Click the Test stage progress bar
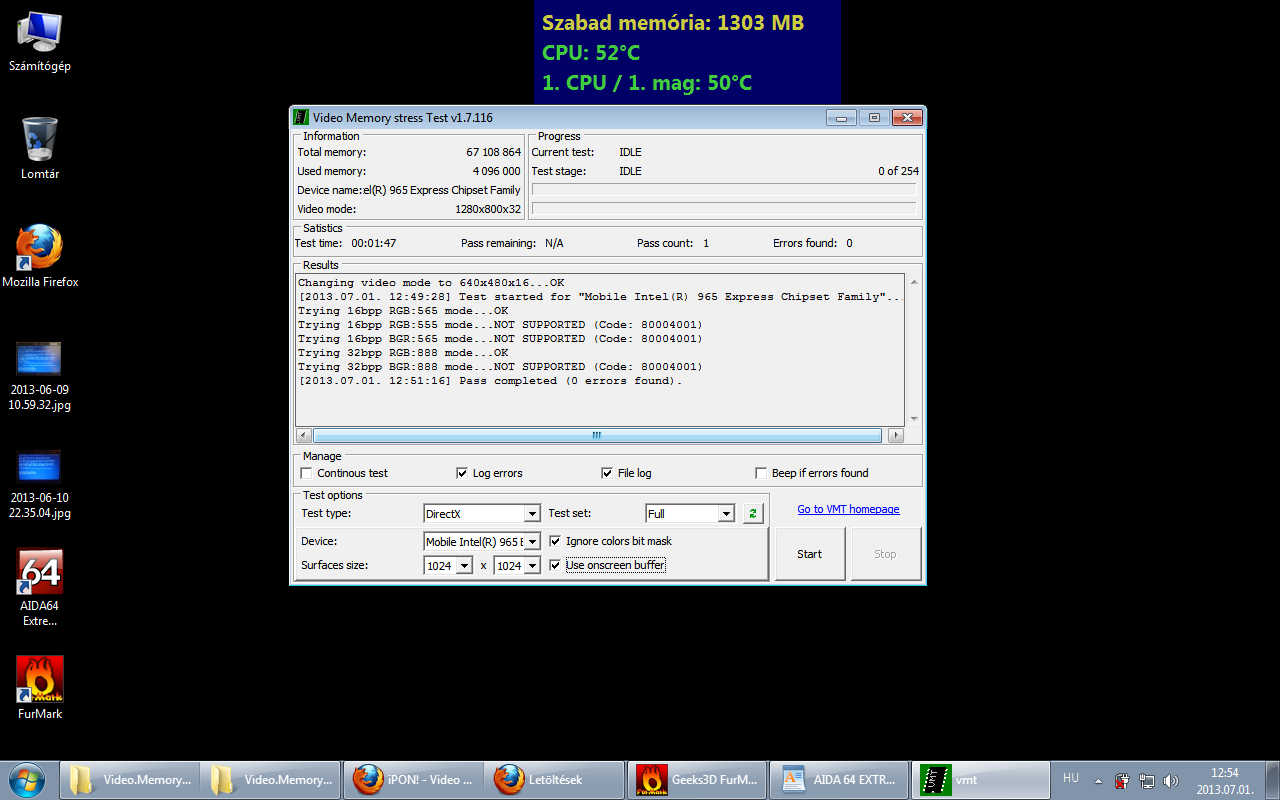The width and height of the screenshot is (1280, 800). tap(724, 208)
